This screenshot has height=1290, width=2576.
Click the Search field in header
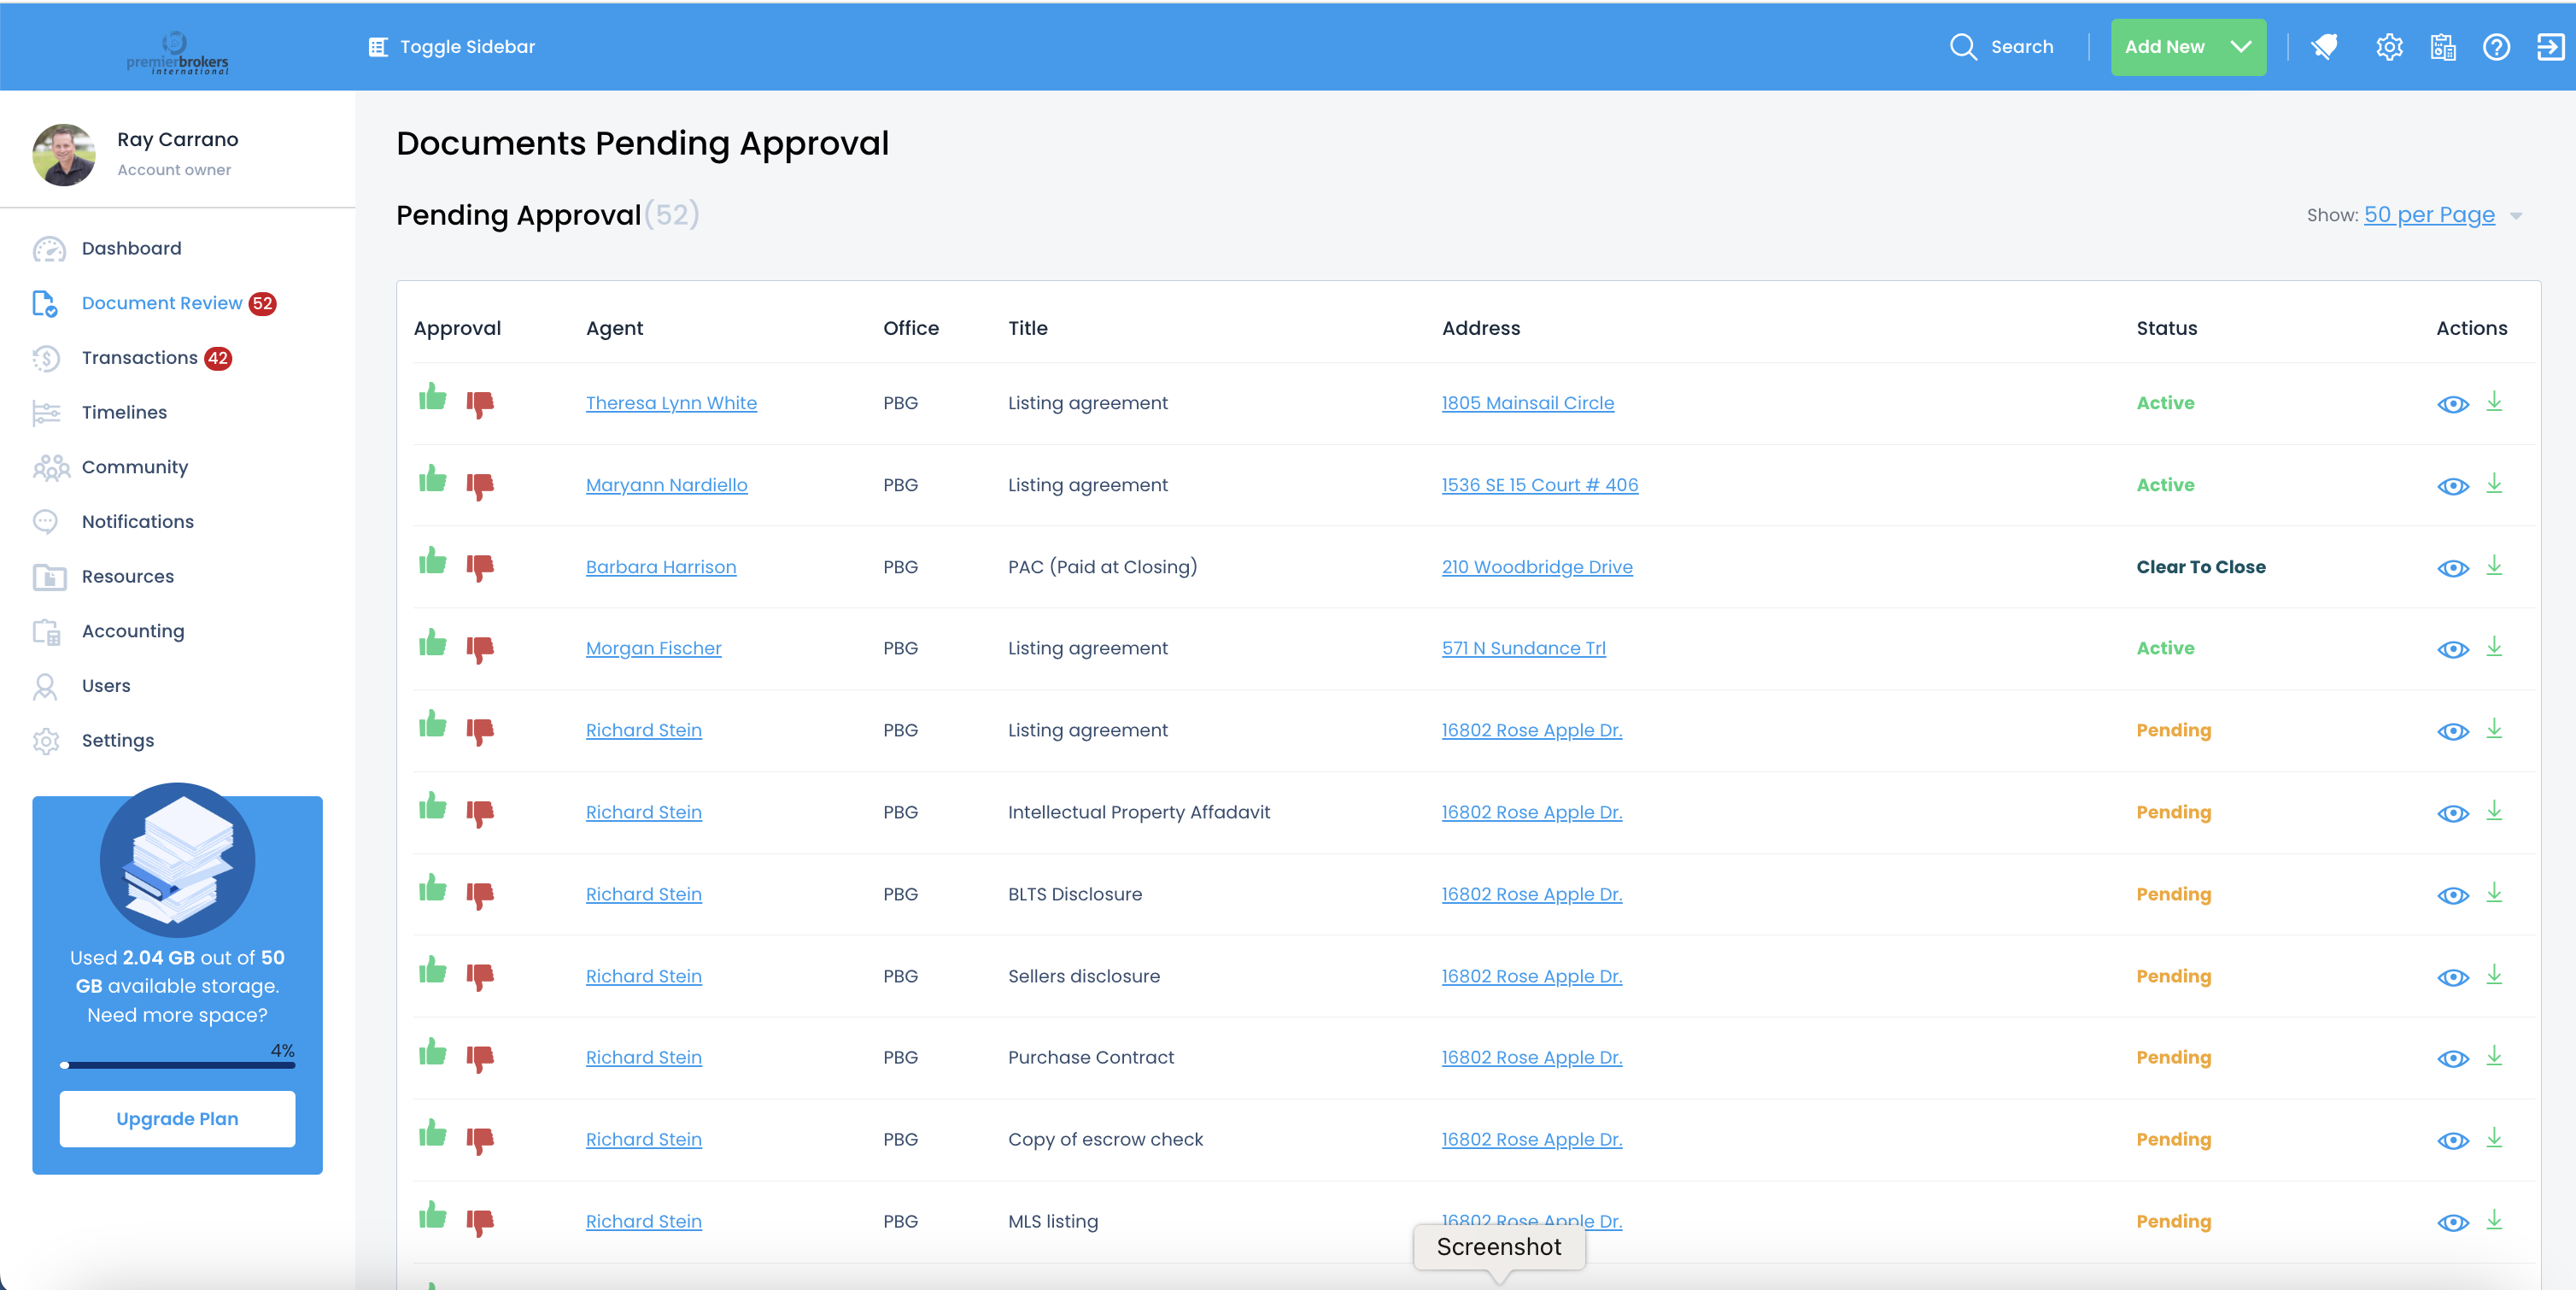tap(2021, 47)
